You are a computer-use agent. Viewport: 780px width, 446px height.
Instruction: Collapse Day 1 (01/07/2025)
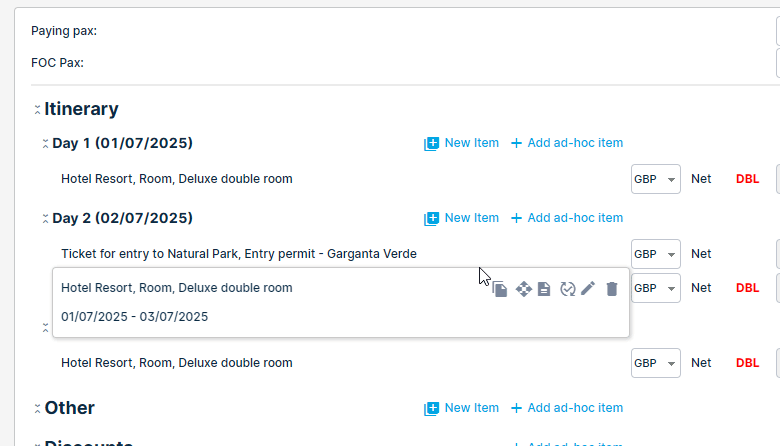(x=45, y=144)
